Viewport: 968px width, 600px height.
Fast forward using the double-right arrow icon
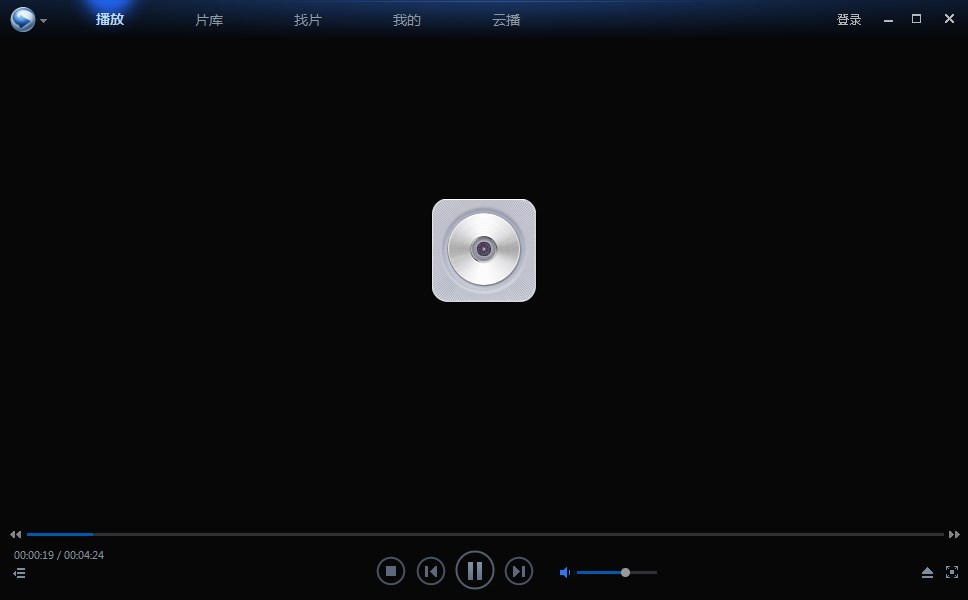(x=954, y=535)
